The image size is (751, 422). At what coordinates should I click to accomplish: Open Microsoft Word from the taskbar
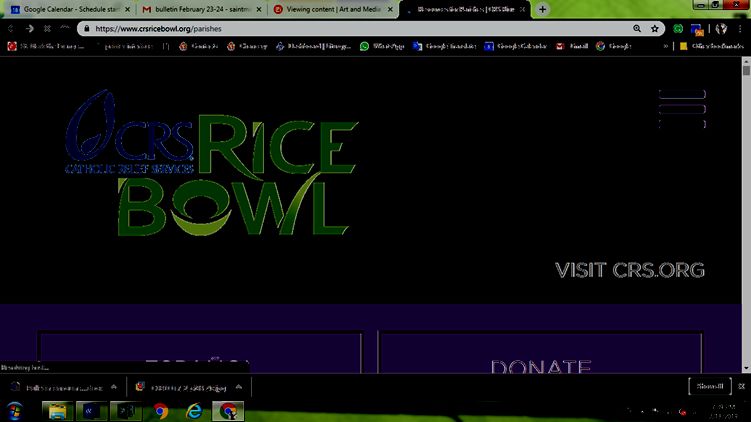pos(91,411)
